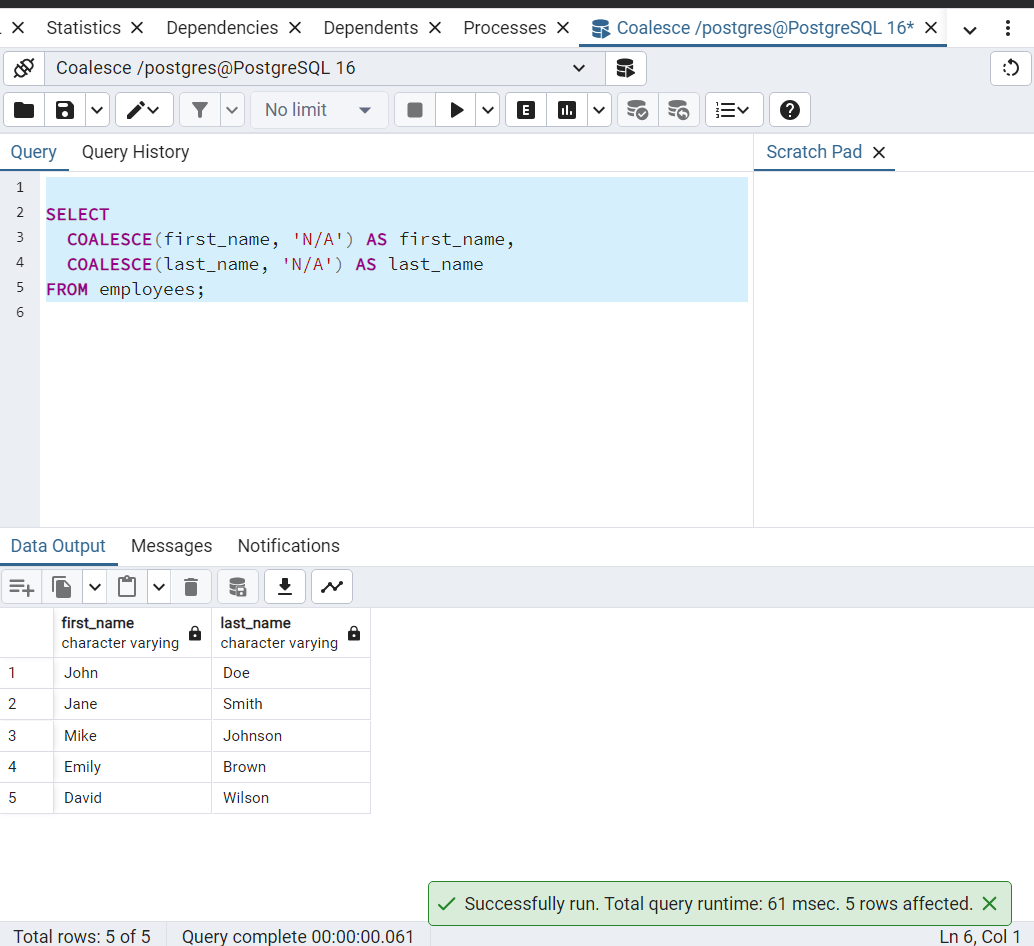Click the new query tool database icon
Viewport: 1034px width, 946px height.
point(625,68)
